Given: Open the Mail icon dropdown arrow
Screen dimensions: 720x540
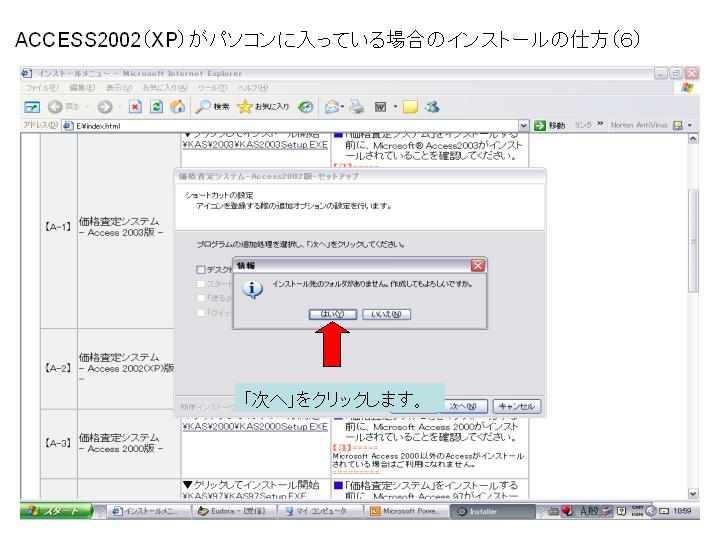Looking at the screenshot, I should click(343, 107).
